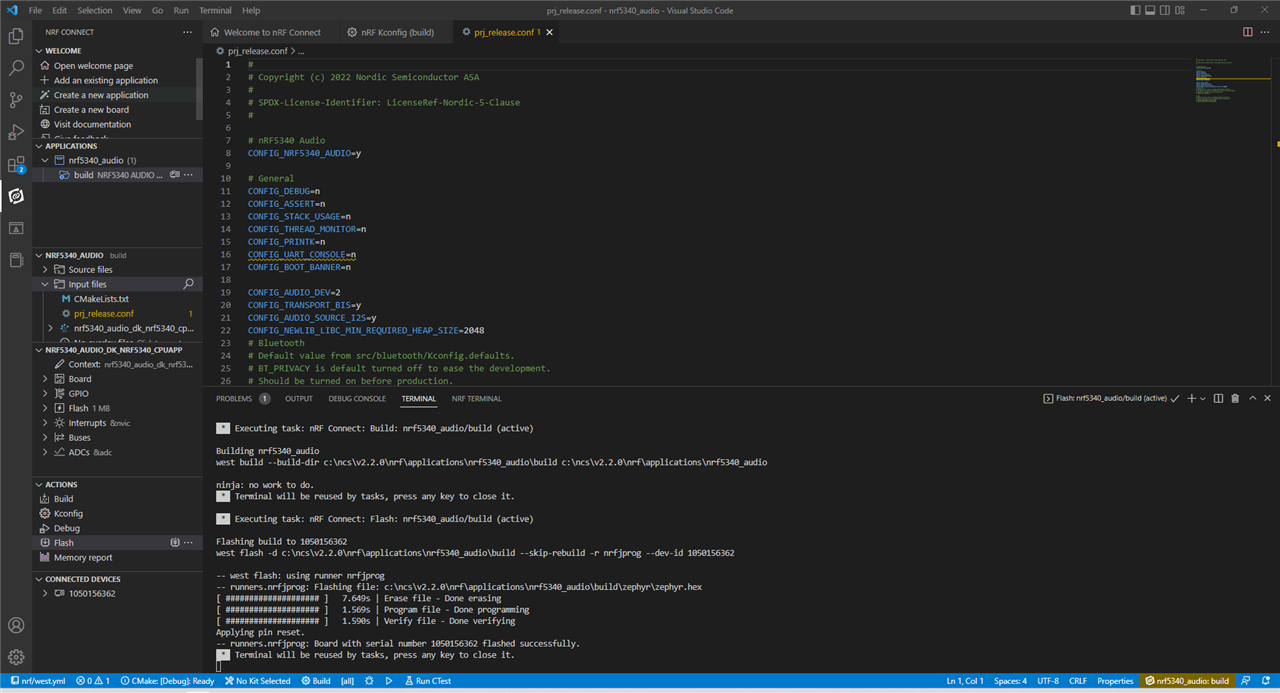
Task: Expand the GPIO tree node
Action: (x=78, y=393)
